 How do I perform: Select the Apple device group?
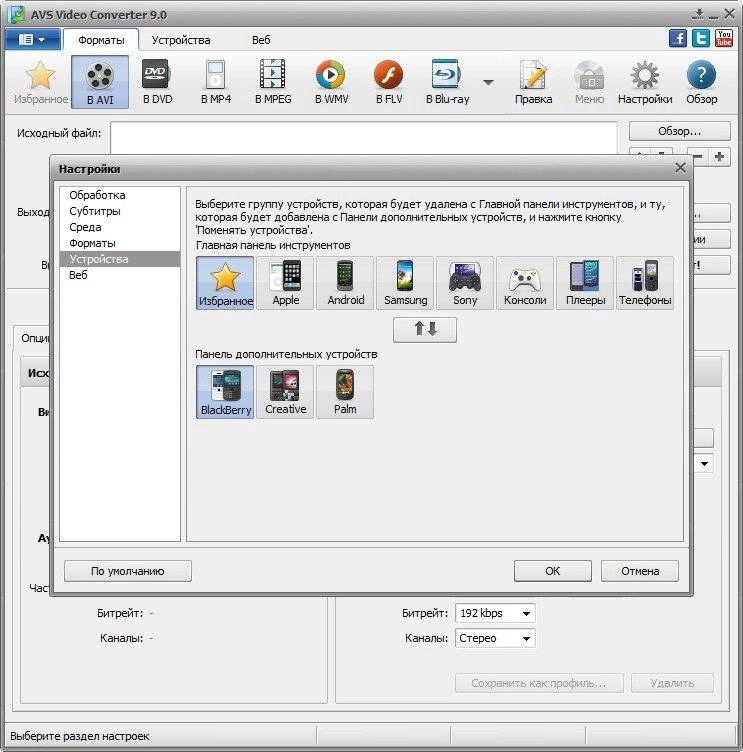(285, 283)
